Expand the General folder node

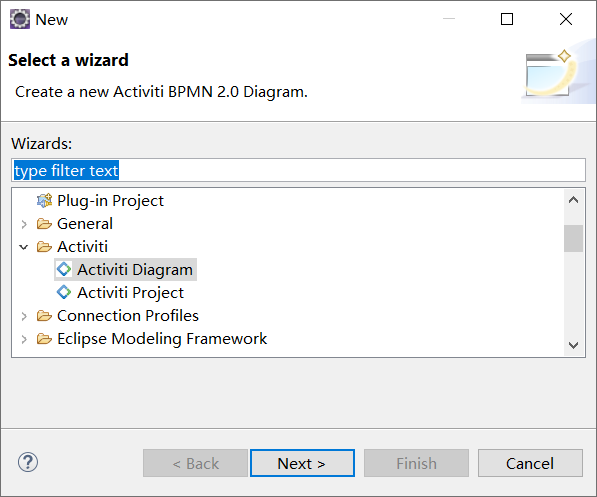pos(24,224)
